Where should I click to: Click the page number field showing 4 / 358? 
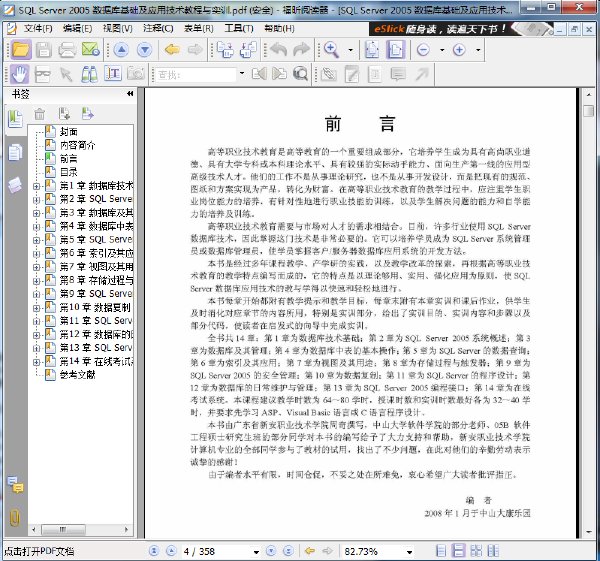(x=216, y=551)
